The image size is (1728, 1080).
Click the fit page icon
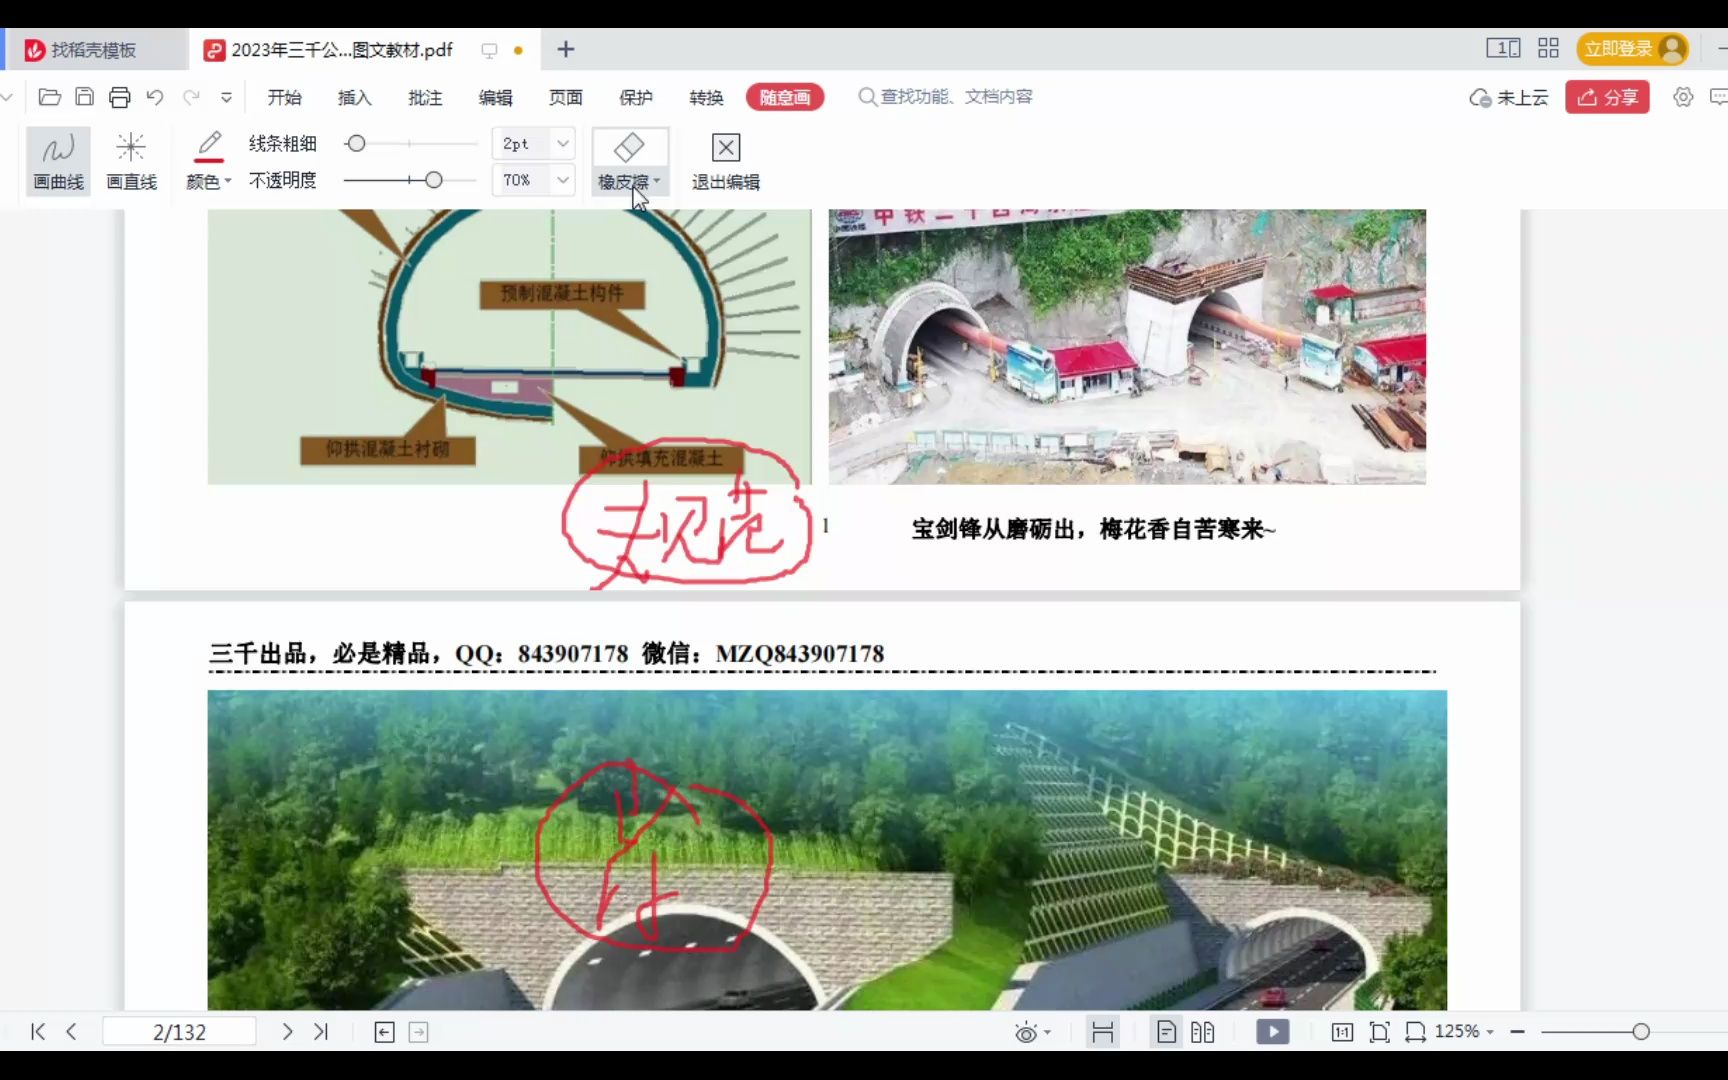[x=1380, y=1032]
